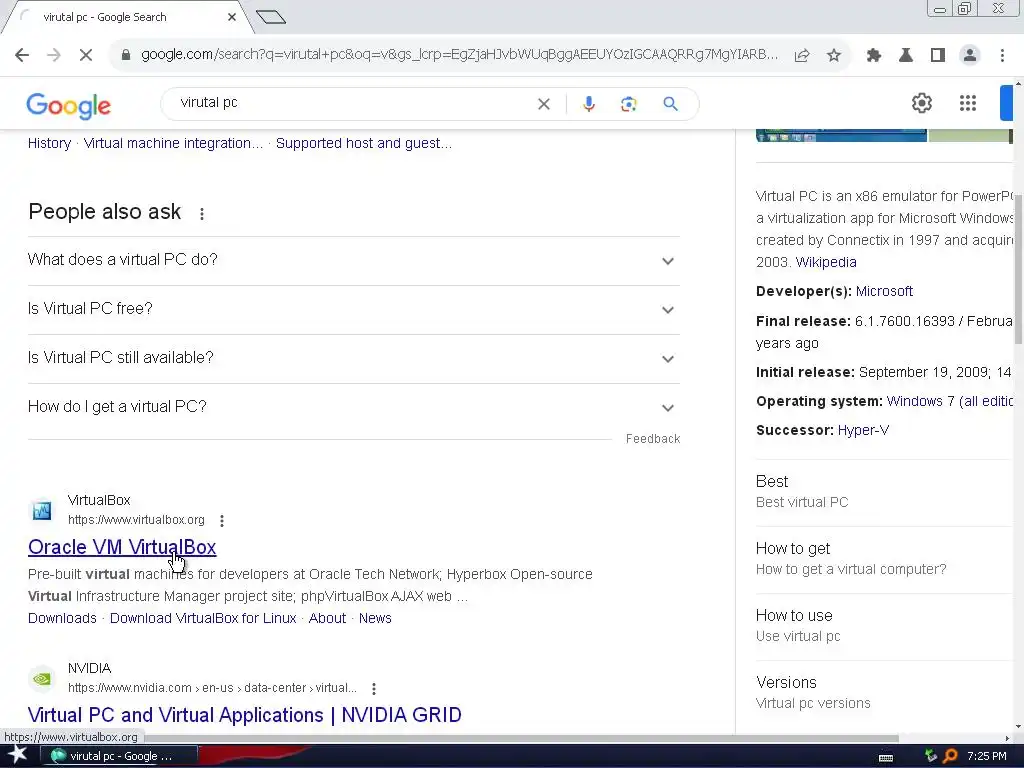The image size is (1024, 768).
Task: Go back using the browser back arrow
Action: [22, 56]
